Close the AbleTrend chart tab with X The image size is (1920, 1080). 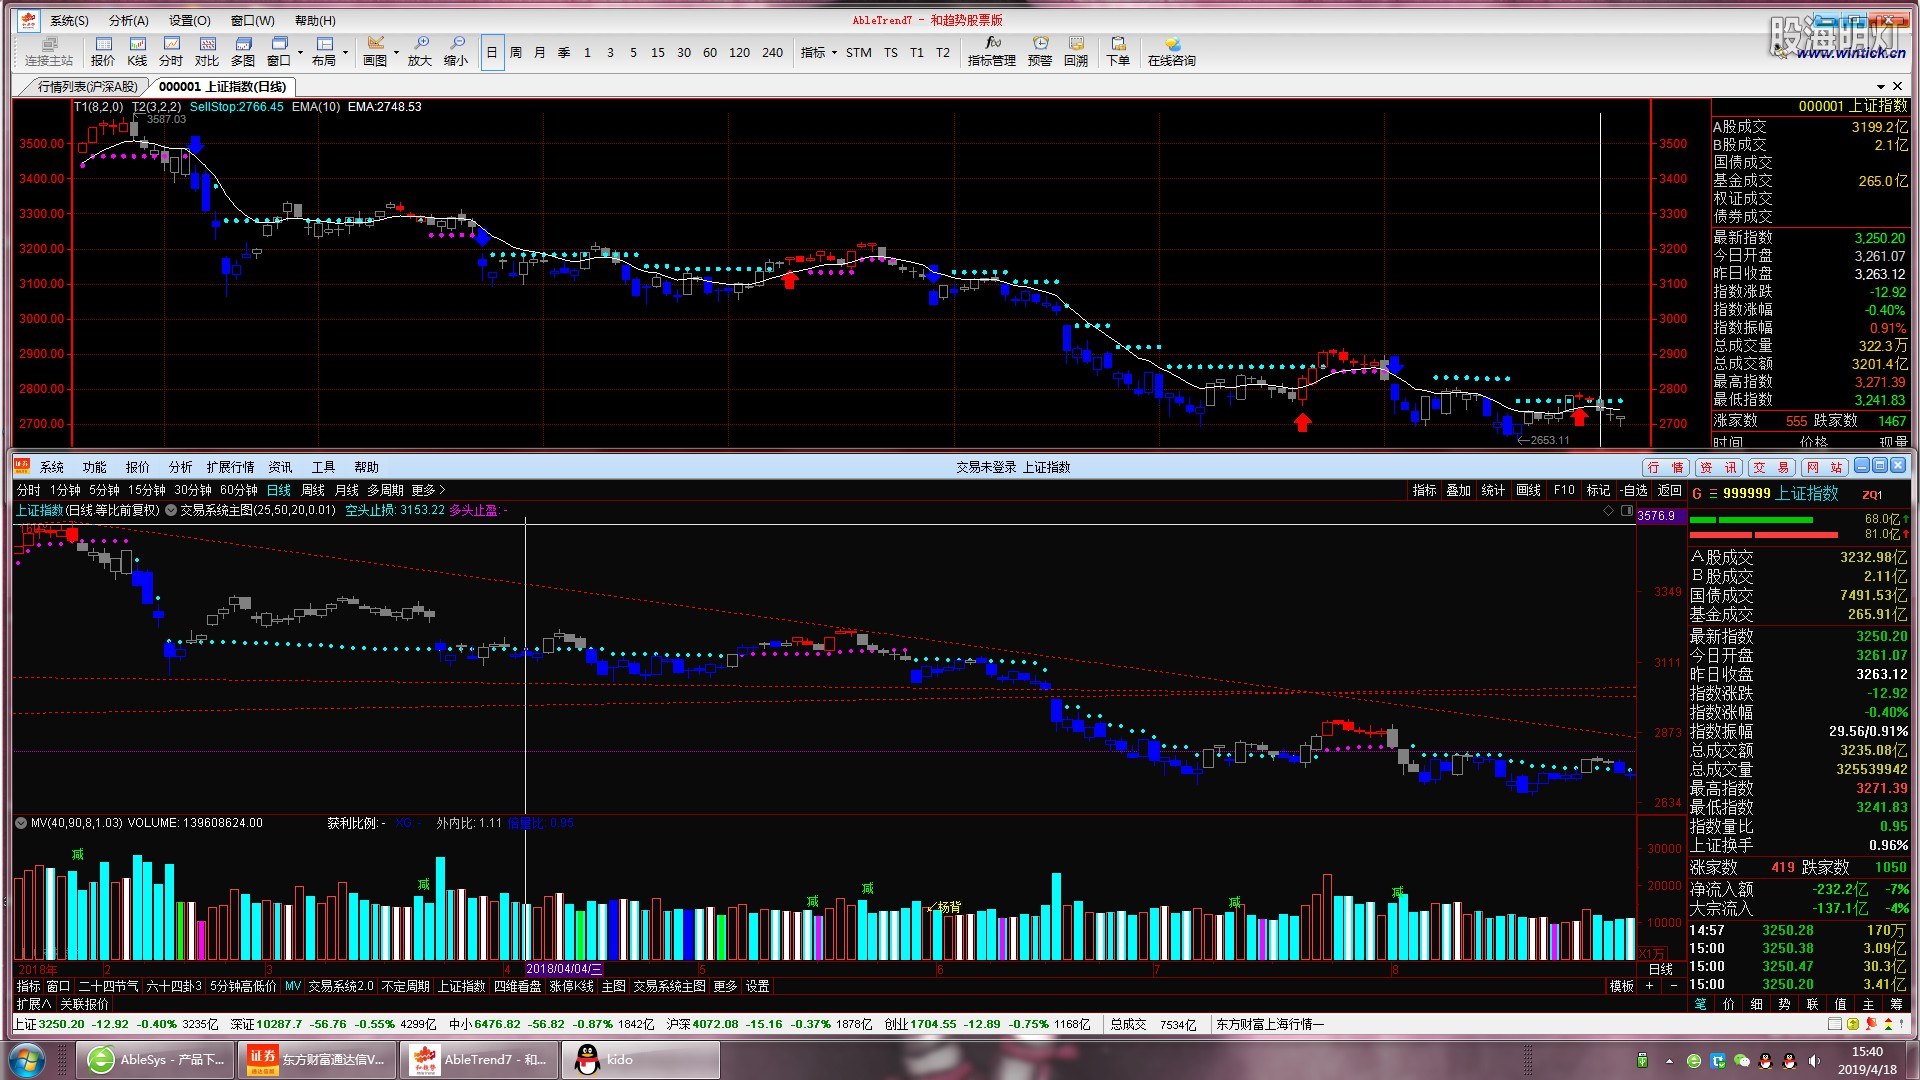(1898, 87)
